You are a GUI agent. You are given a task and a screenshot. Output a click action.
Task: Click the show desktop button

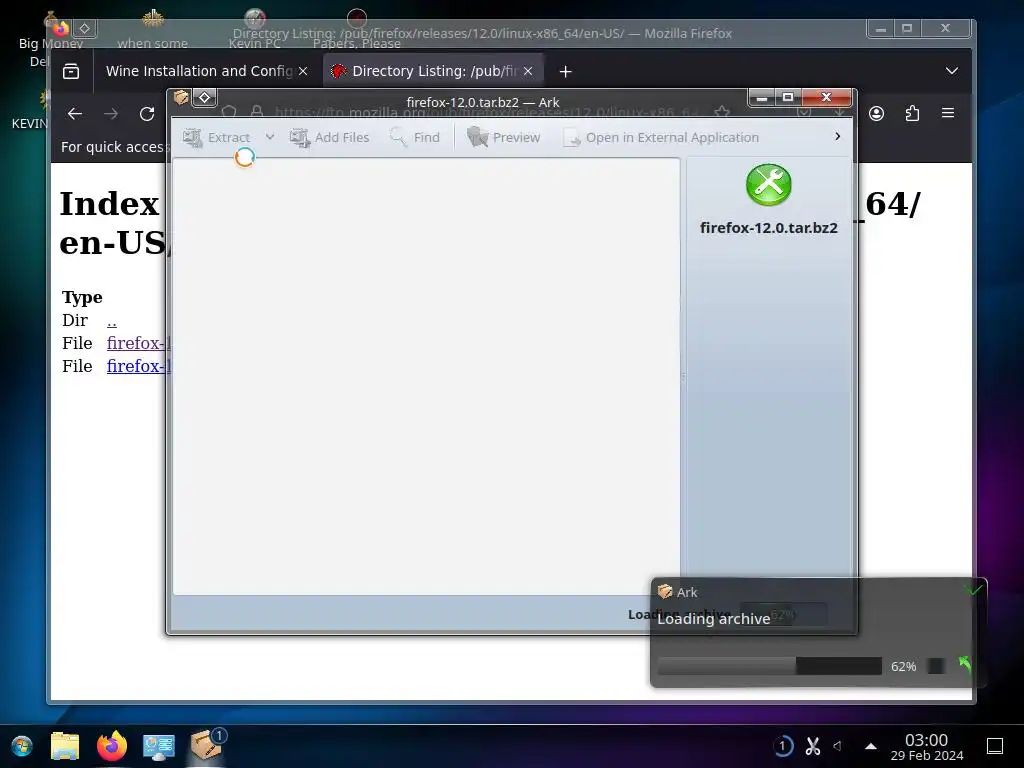pos(995,746)
